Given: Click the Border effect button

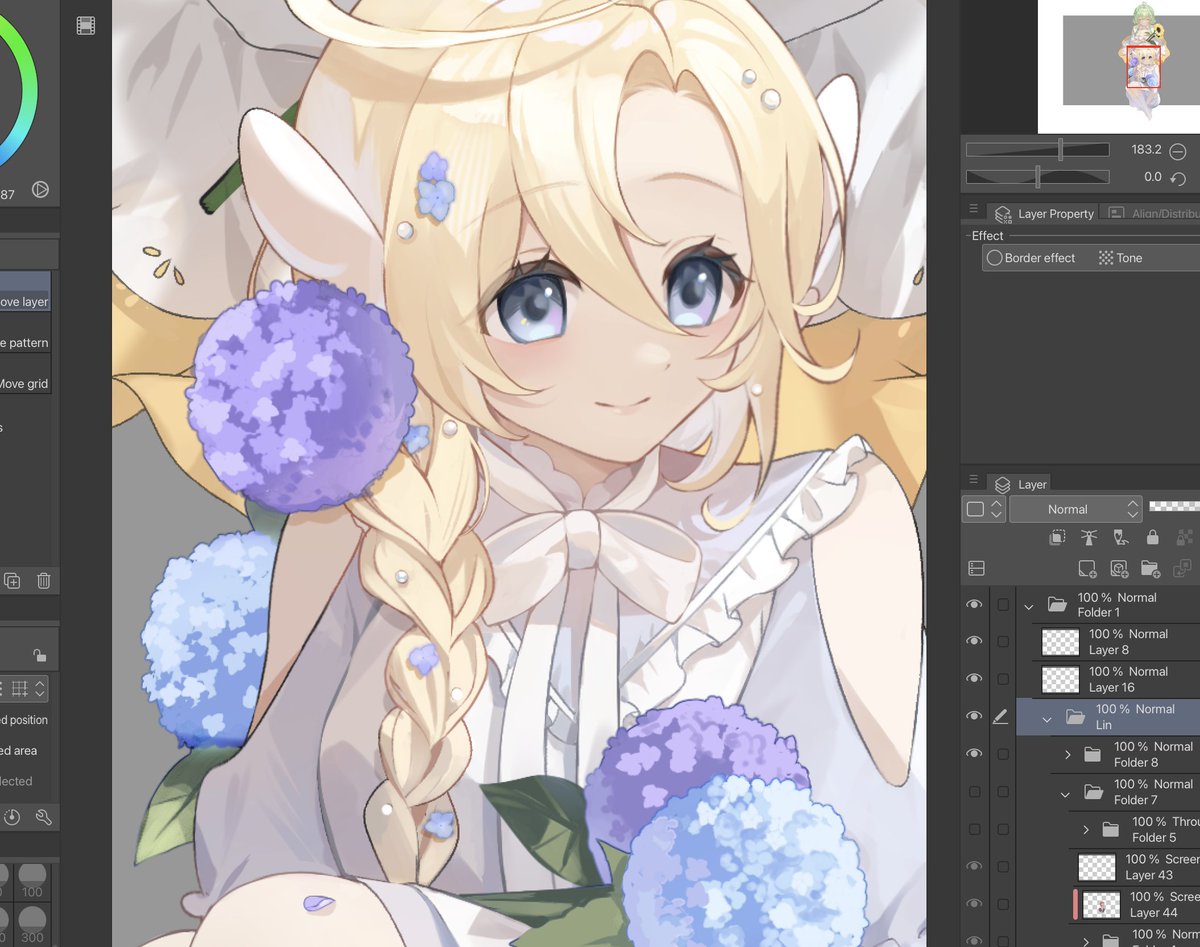Looking at the screenshot, I should (x=1031, y=258).
